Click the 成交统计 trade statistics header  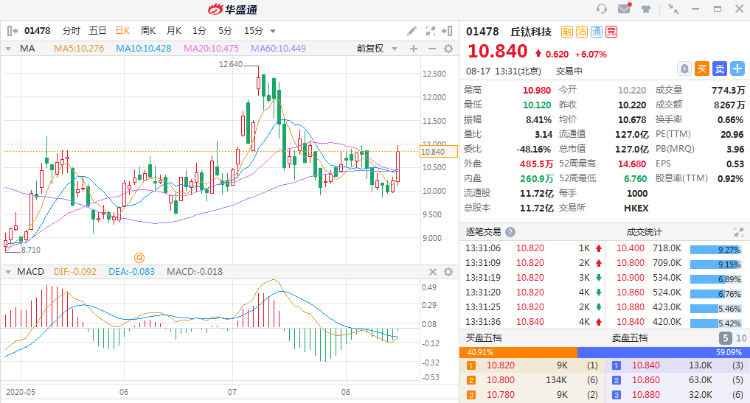point(644,232)
